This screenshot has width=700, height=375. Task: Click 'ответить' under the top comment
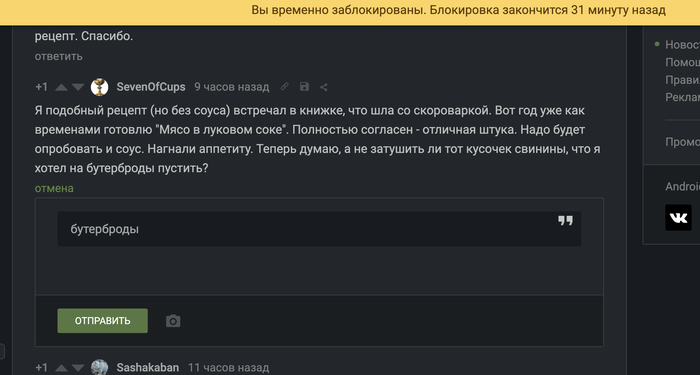(58, 56)
